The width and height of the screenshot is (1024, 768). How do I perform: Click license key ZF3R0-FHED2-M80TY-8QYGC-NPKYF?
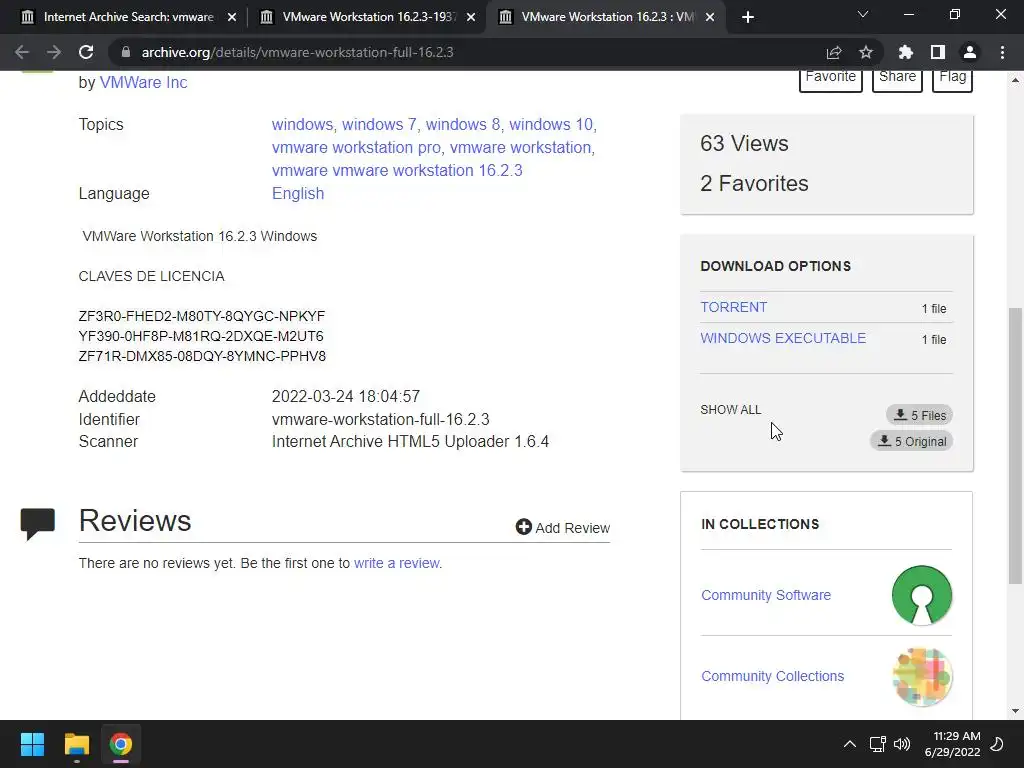[202, 316]
